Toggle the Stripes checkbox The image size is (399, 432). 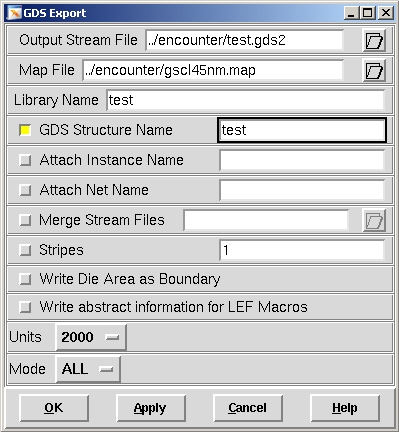[x=25, y=250]
